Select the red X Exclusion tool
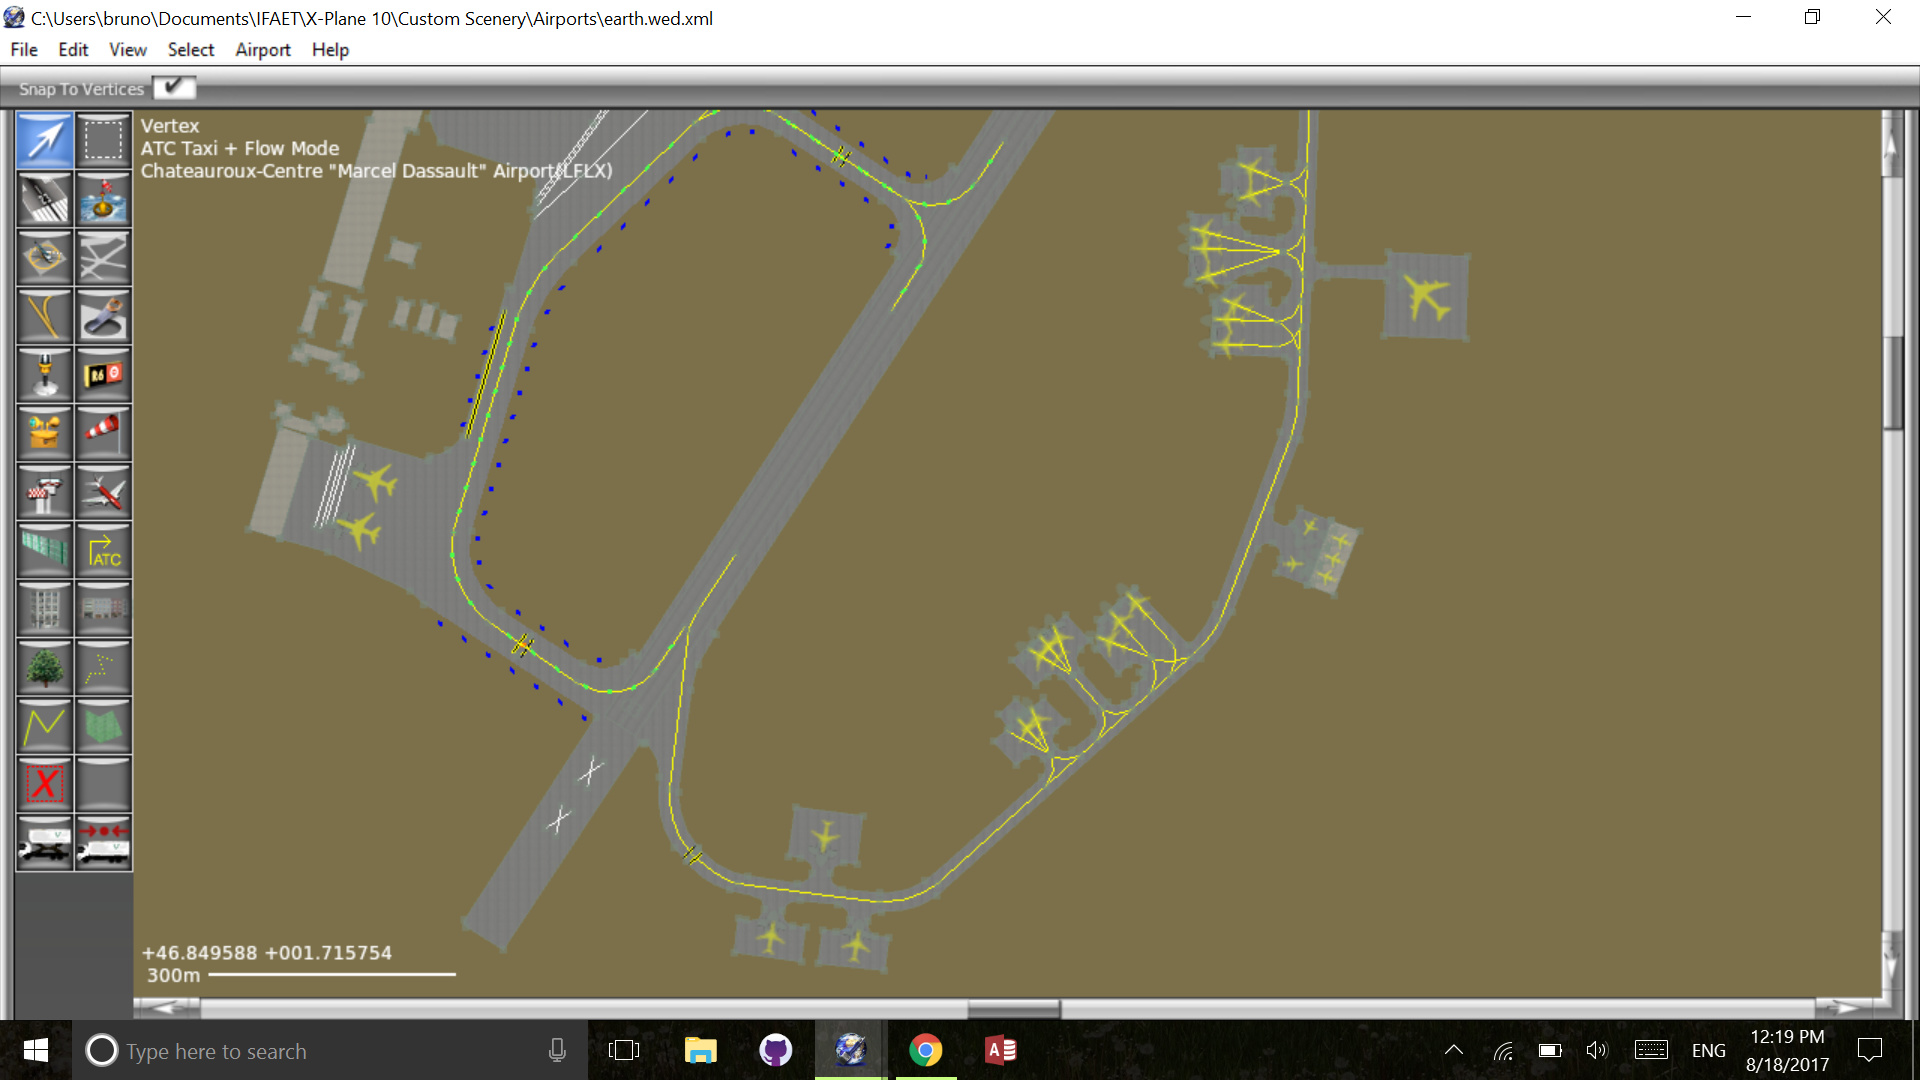Screen dimensions: 1920x1080 pos(44,785)
